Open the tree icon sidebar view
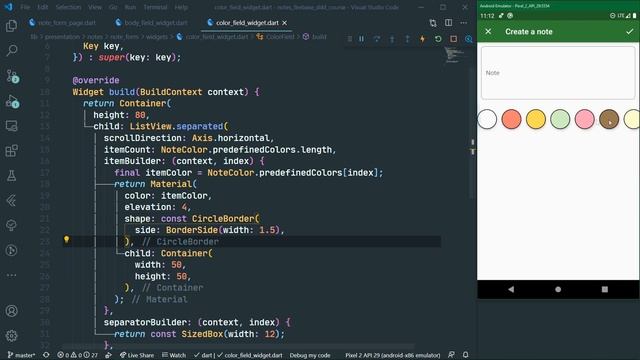This screenshot has width=640, height=360. 11,225
